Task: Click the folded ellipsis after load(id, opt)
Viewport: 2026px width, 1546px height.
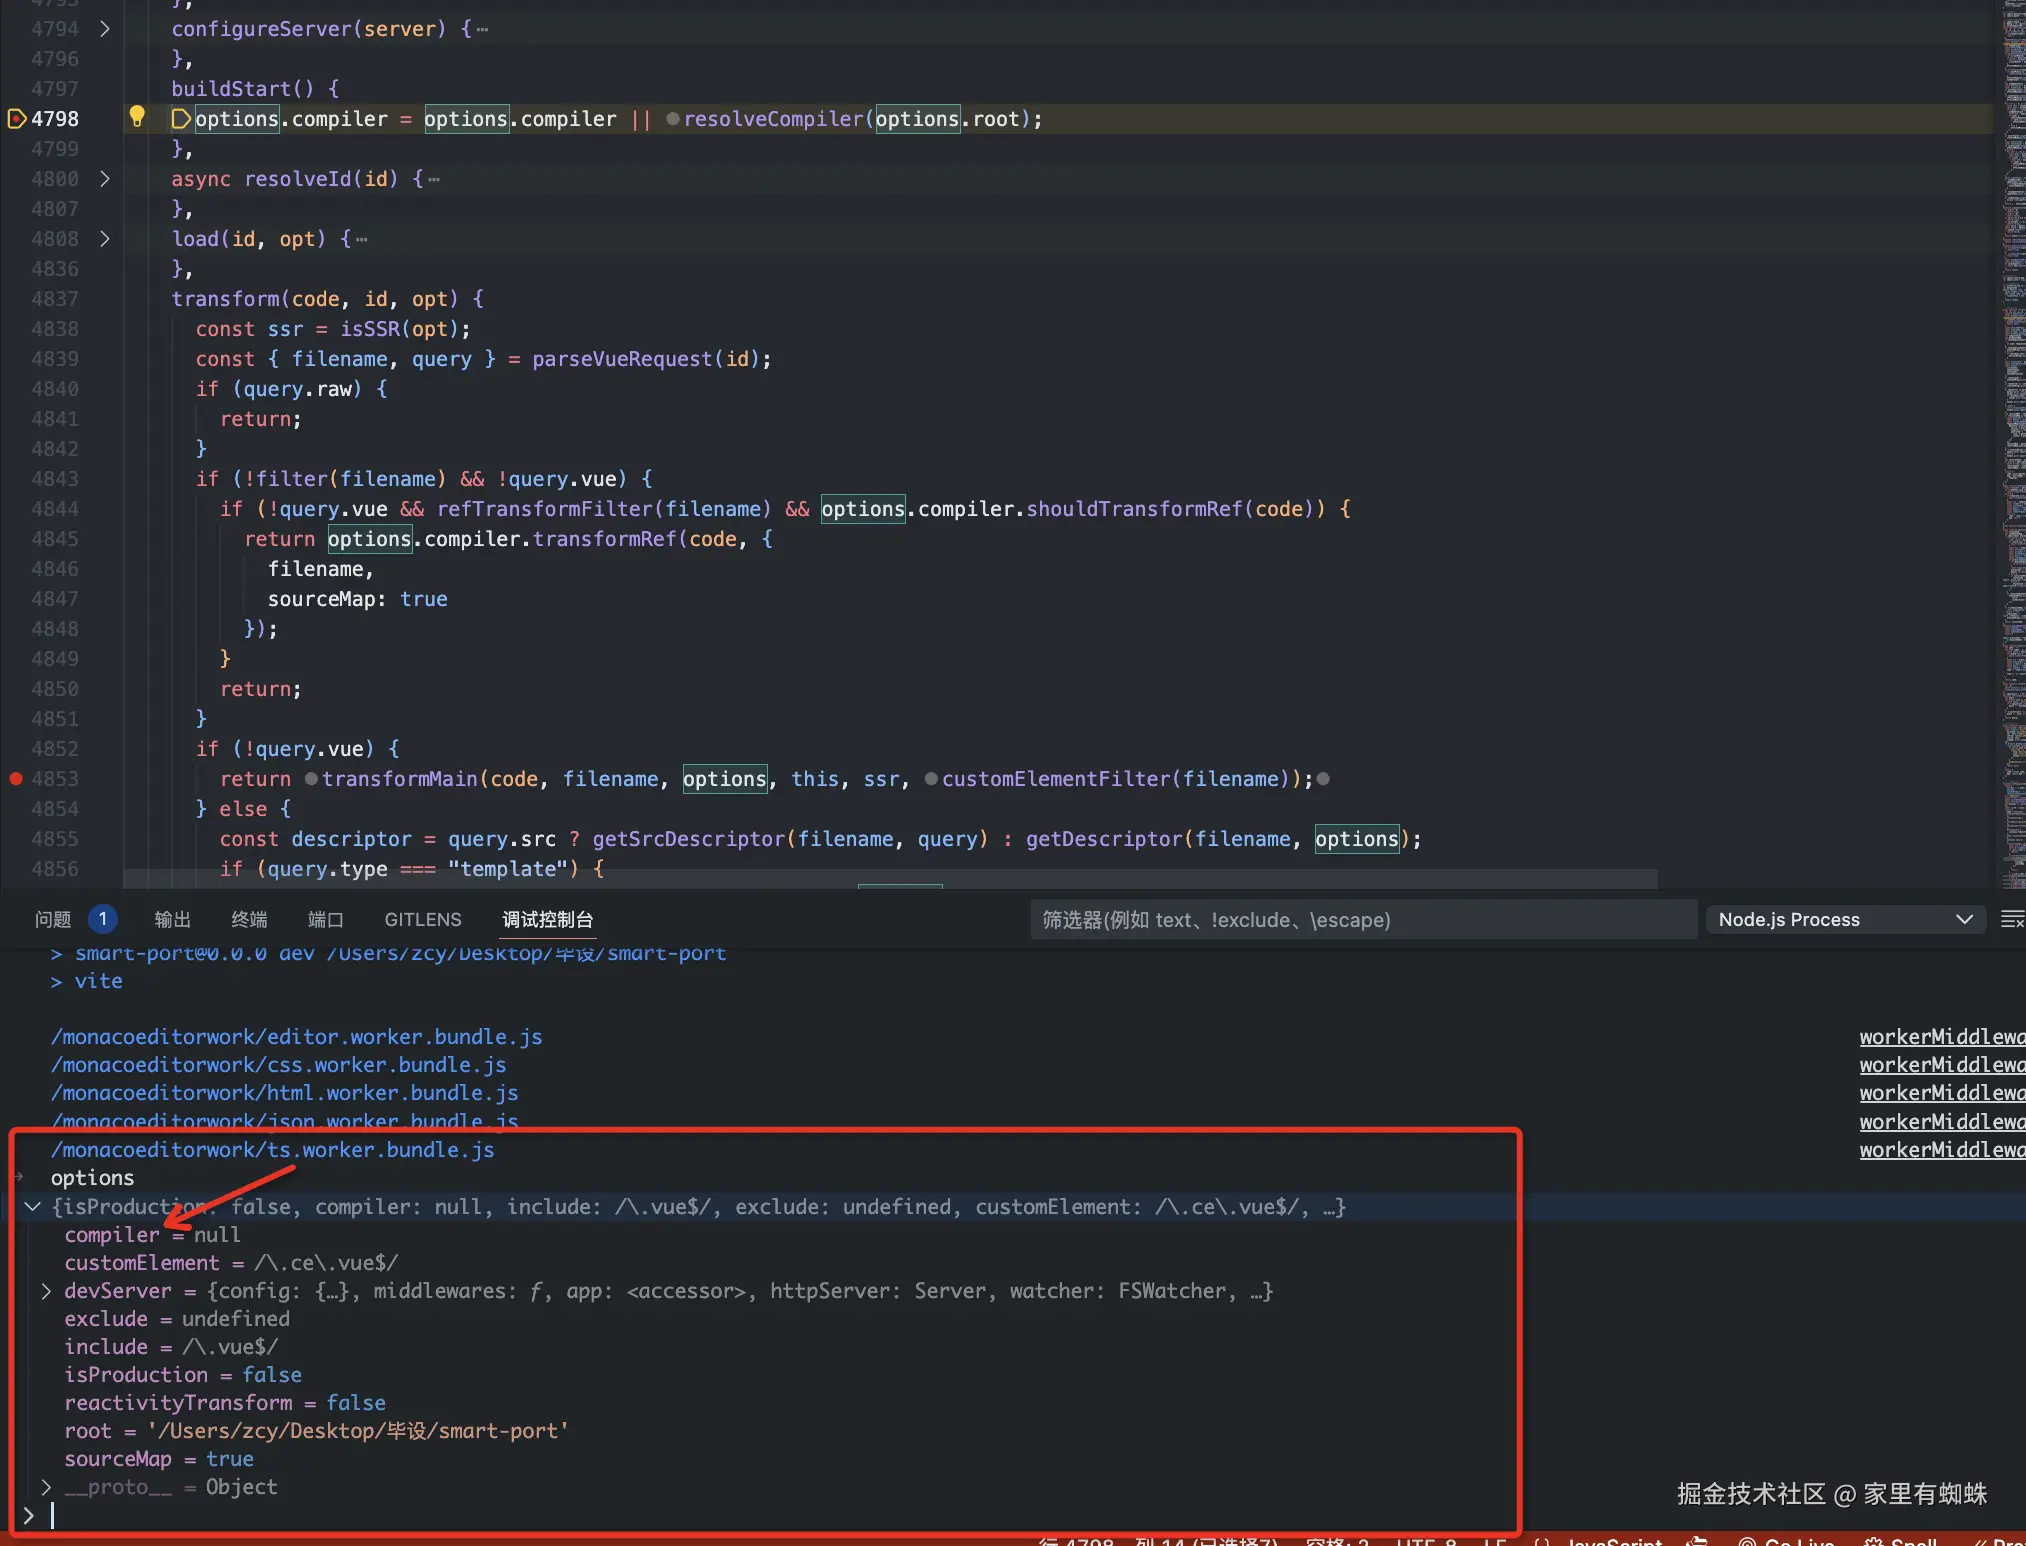Action: tap(362, 239)
